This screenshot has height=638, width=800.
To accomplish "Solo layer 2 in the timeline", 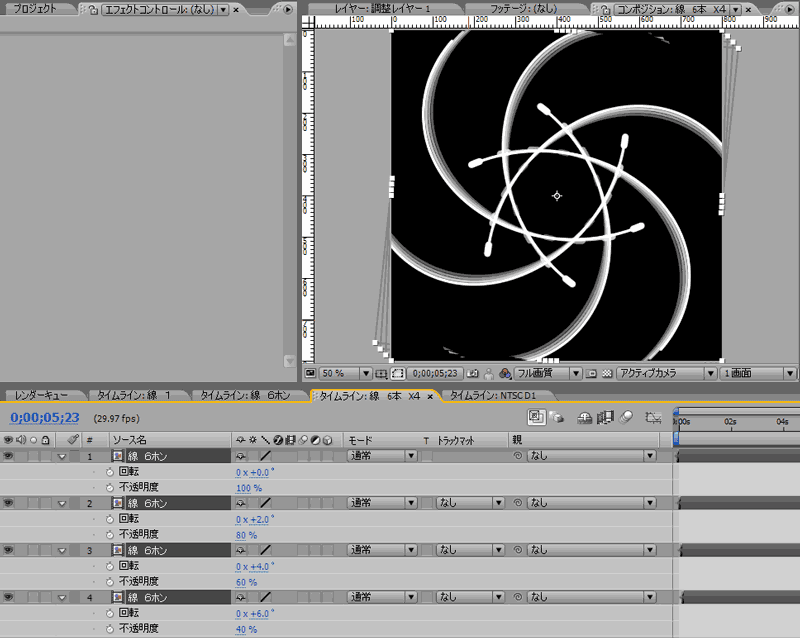I will [x=33, y=504].
